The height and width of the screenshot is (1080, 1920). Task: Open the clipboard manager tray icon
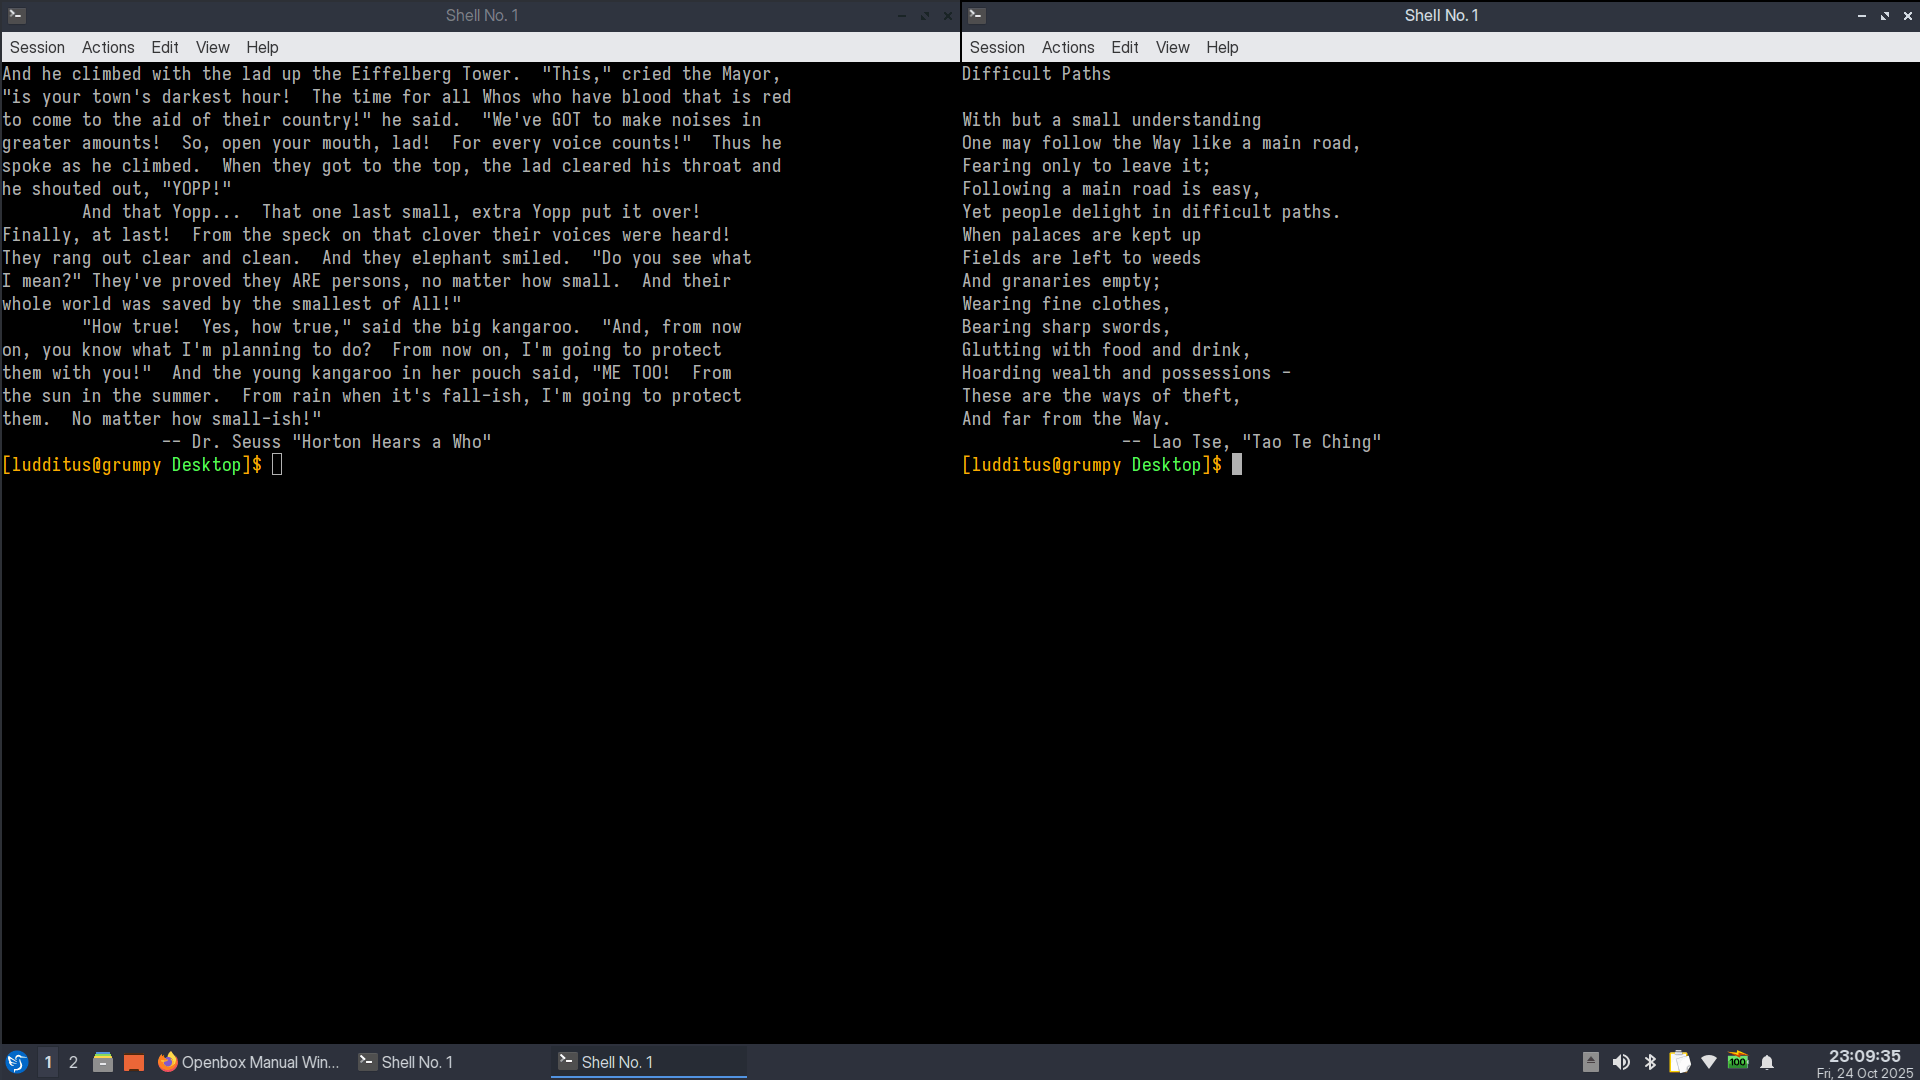point(1679,1062)
